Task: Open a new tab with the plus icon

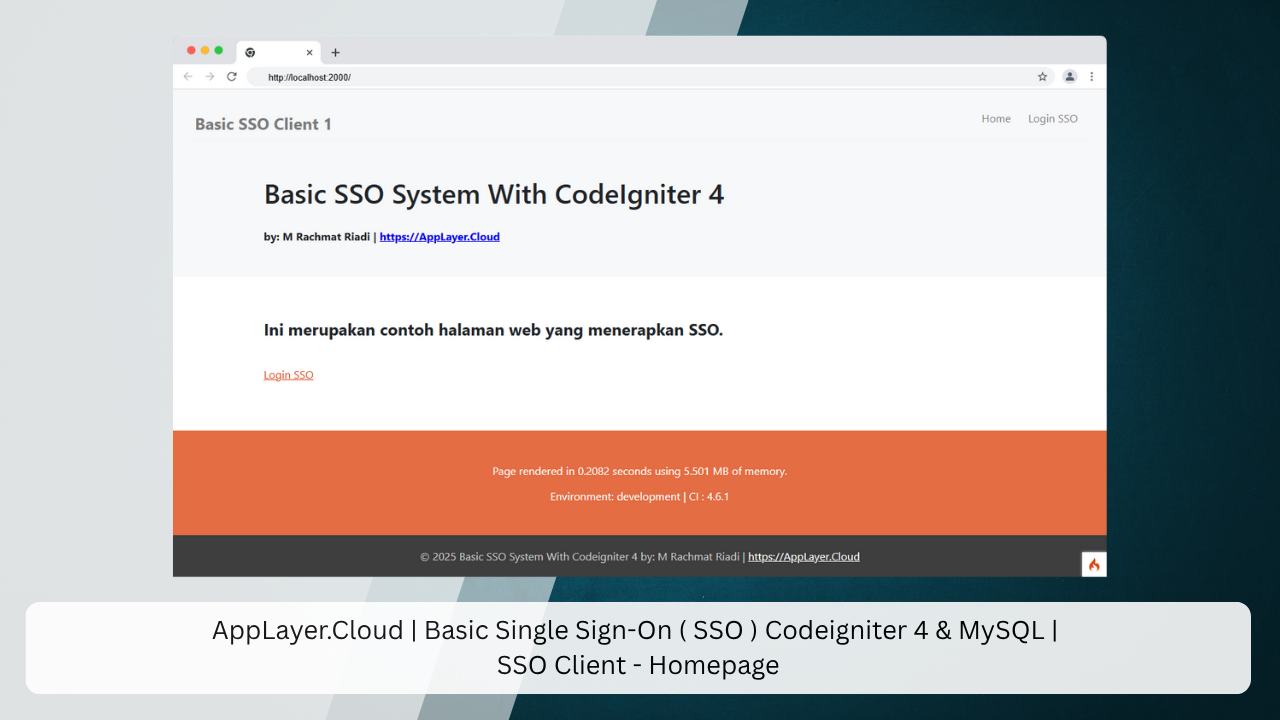Action: [335, 53]
